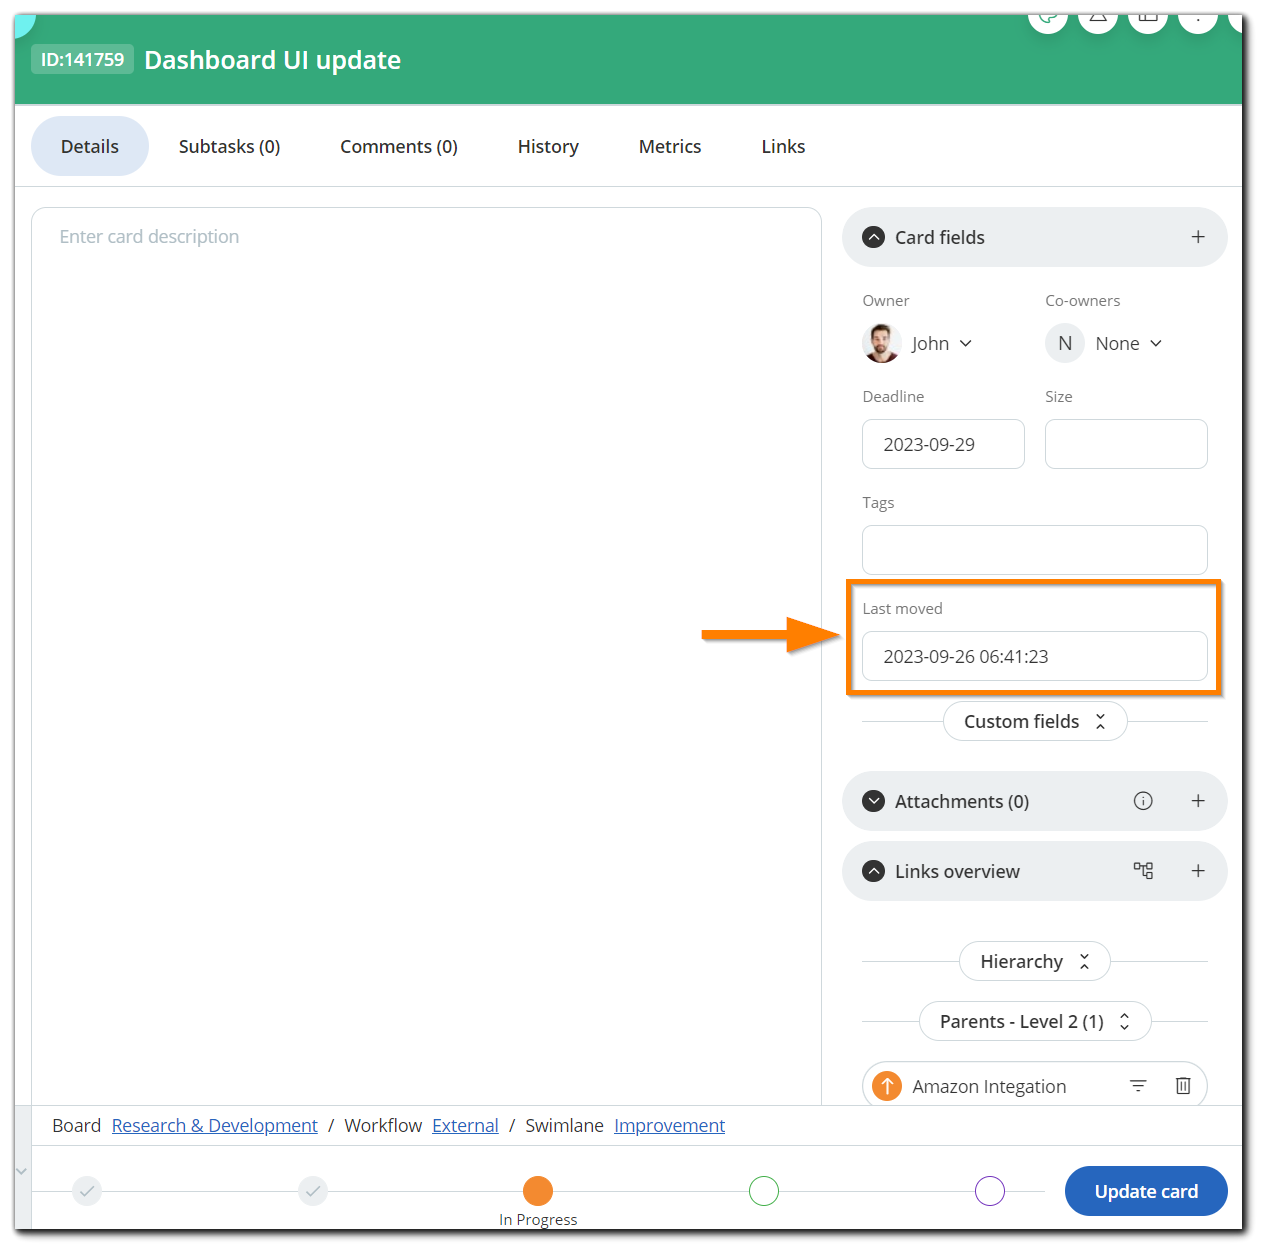The width and height of the screenshot is (1269, 1256).
Task: Click the Attachments info icon
Action: pyautogui.click(x=1143, y=801)
